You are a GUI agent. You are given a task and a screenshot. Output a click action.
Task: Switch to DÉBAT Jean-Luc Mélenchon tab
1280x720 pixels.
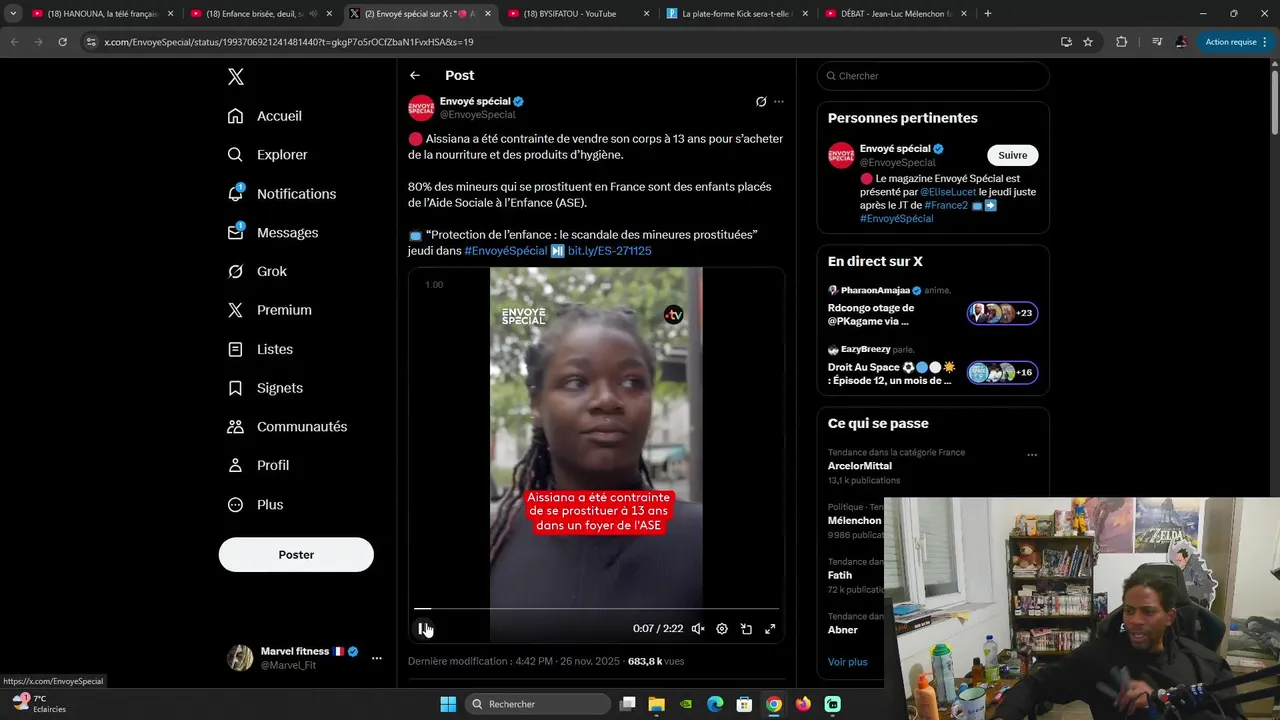894,14
